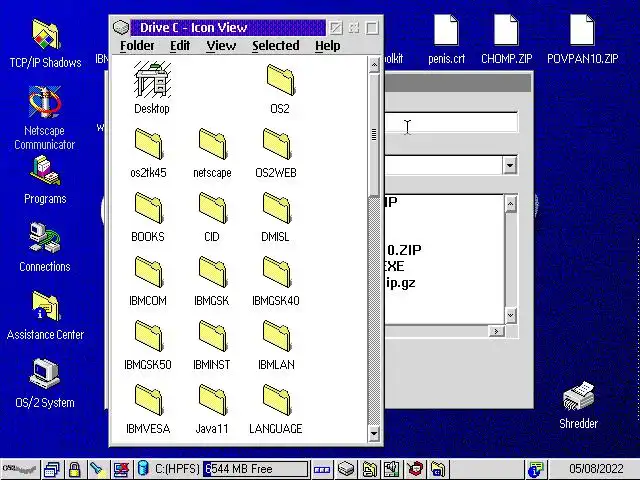Select the IBMVESA folder
Image resolution: width=640 pixels, height=480 pixels.
149,400
